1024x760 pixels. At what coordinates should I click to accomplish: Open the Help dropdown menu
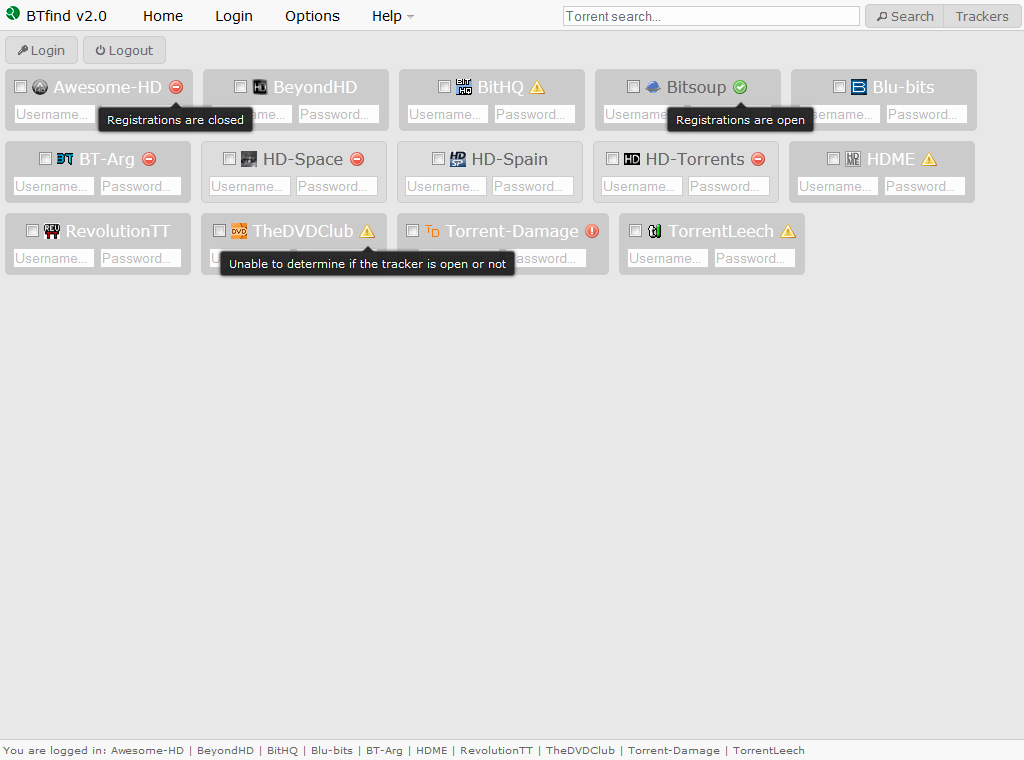pos(388,16)
